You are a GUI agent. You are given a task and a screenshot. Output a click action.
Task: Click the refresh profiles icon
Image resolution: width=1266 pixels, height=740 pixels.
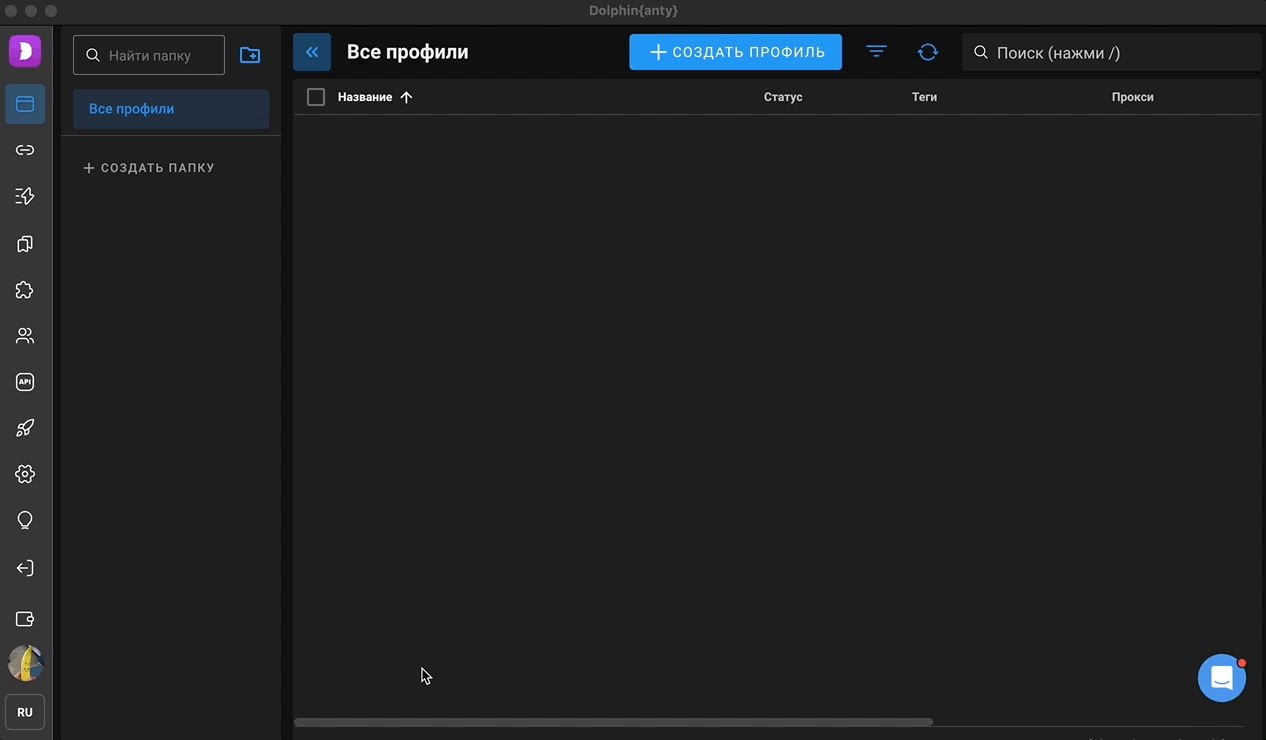pyautogui.click(x=927, y=52)
